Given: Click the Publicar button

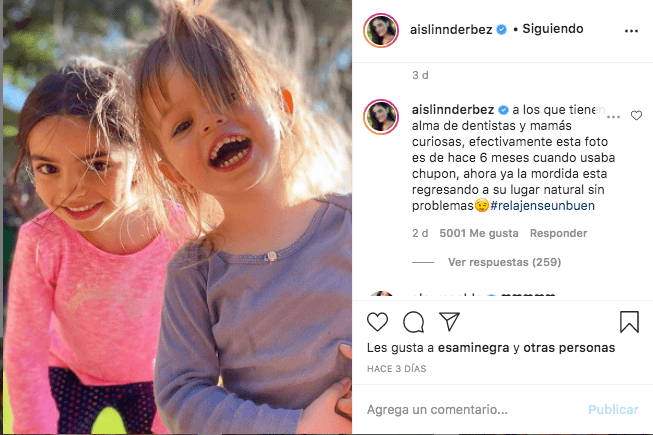Looking at the screenshot, I should (x=613, y=410).
